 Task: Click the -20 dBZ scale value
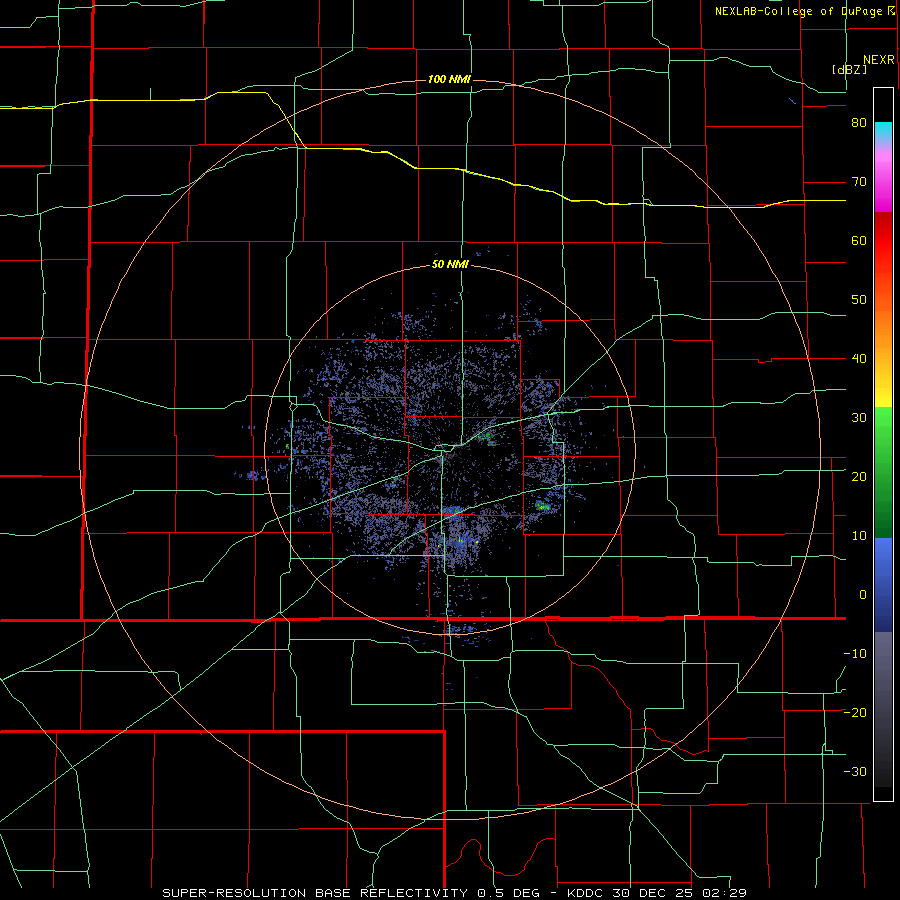click(x=855, y=713)
